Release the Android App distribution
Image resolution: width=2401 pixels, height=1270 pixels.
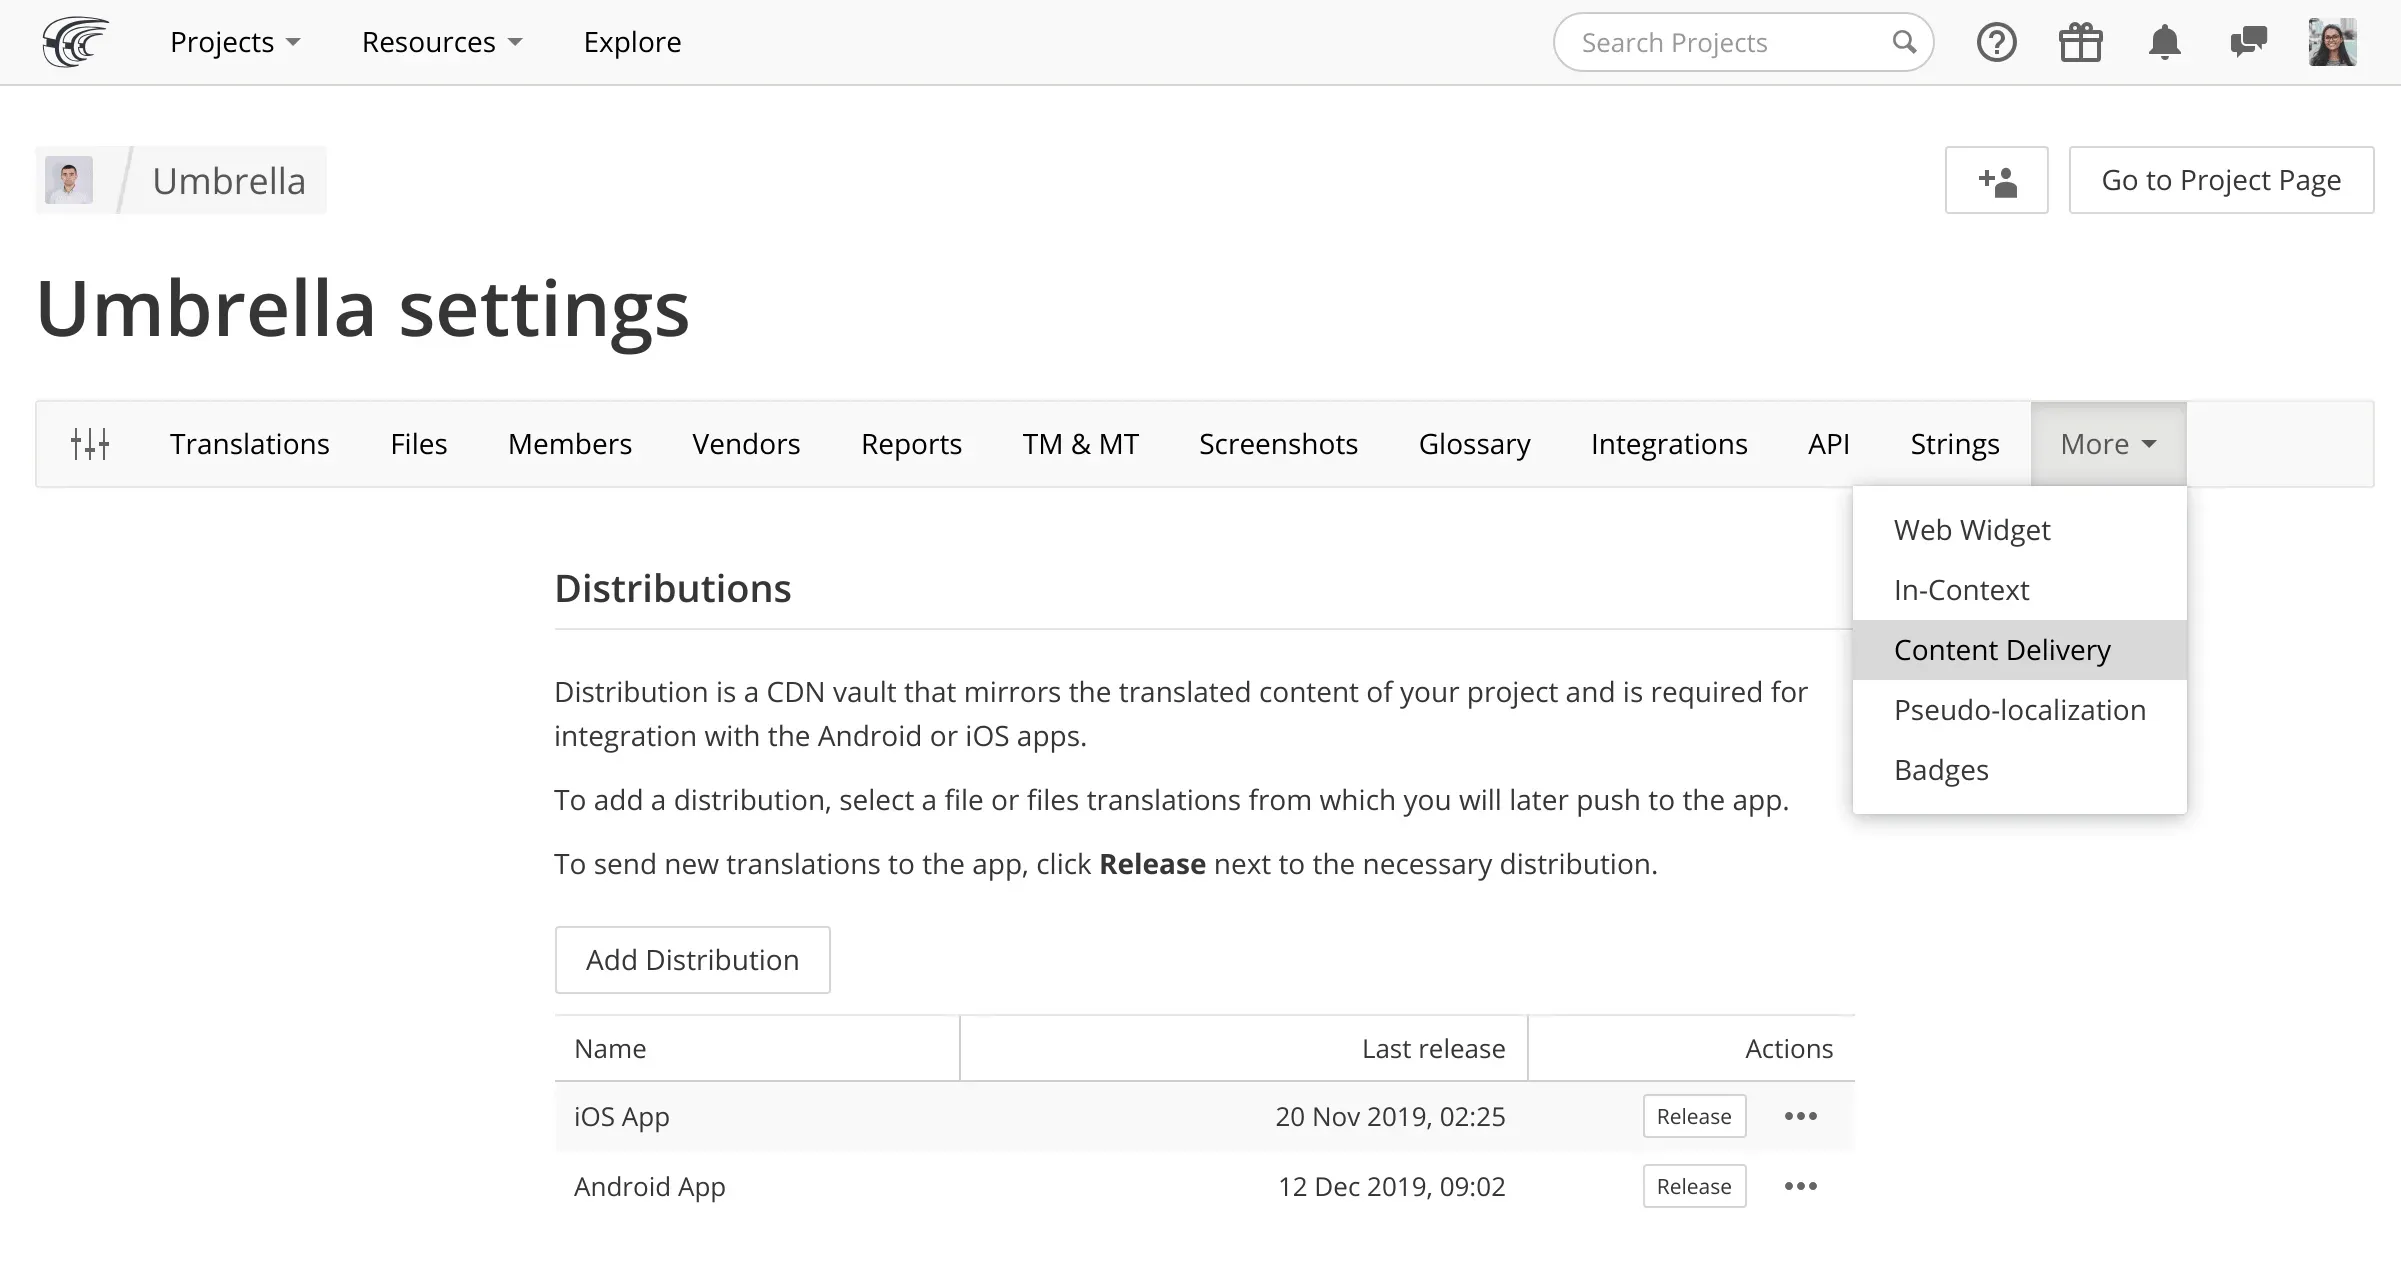(x=1694, y=1186)
